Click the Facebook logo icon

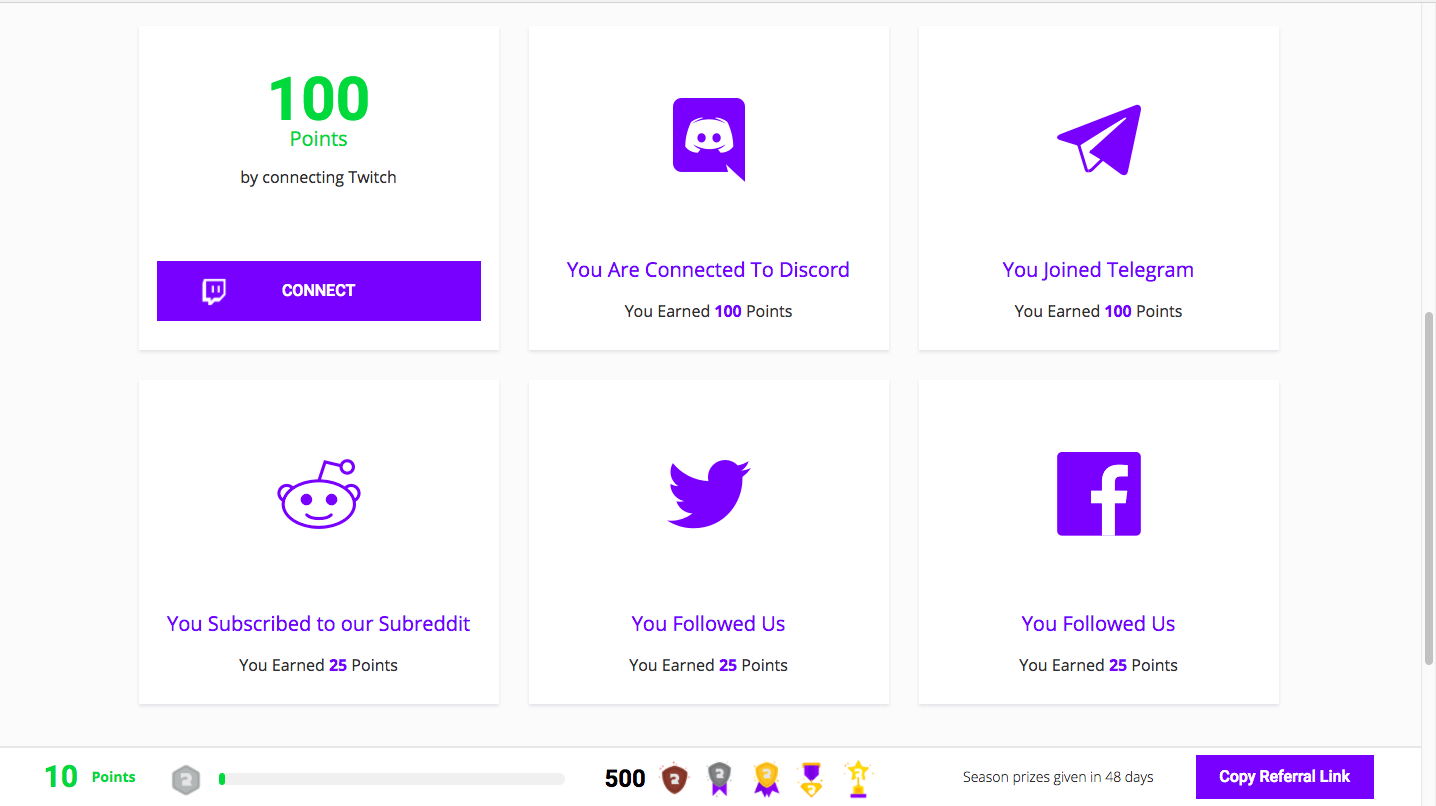click(1098, 494)
